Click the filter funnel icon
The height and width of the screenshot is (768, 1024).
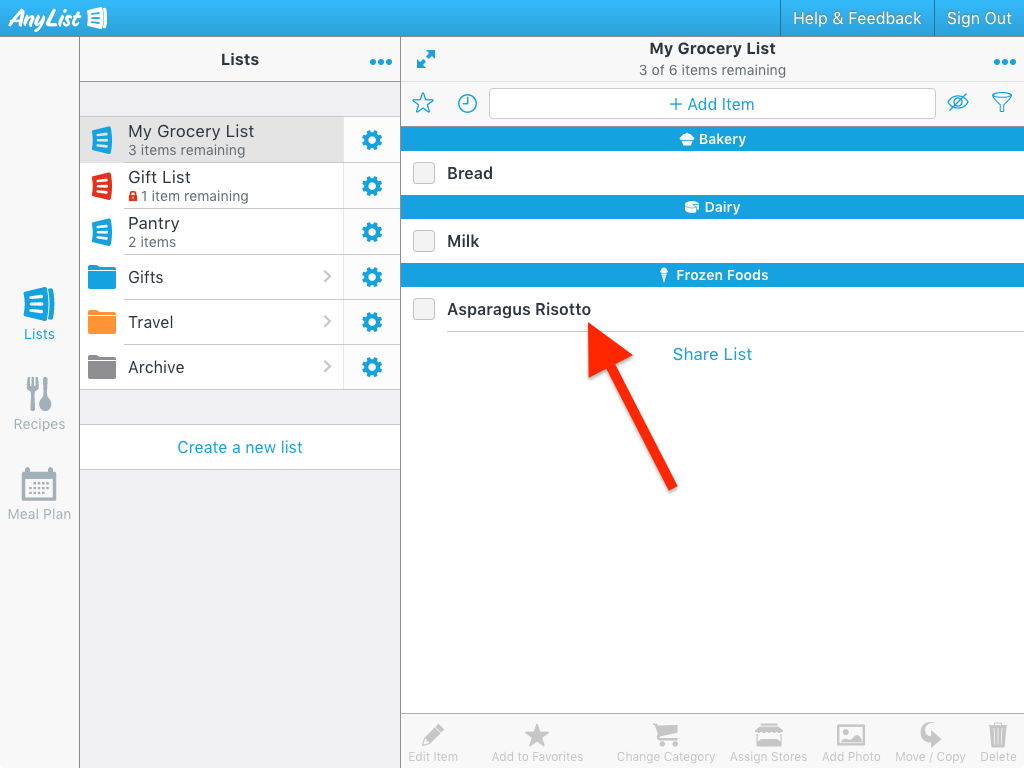(x=1001, y=102)
